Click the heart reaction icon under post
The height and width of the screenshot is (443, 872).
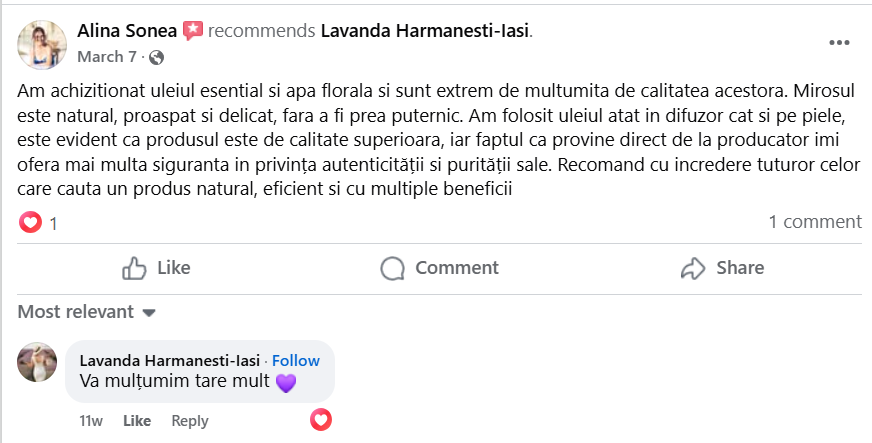(x=31, y=222)
